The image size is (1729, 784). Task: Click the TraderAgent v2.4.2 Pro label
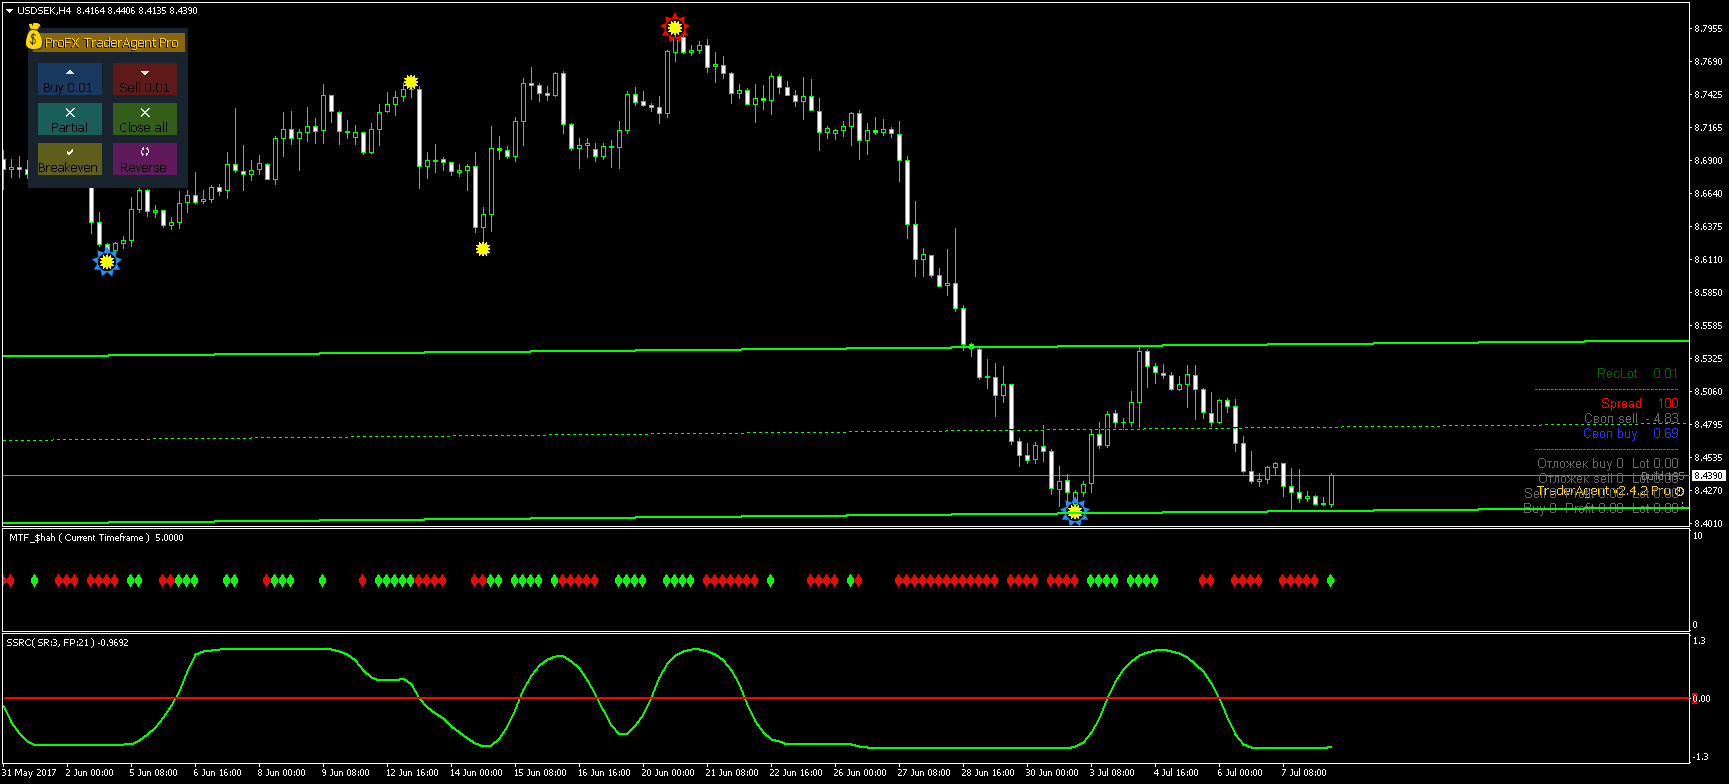pyautogui.click(x=1604, y=491)
